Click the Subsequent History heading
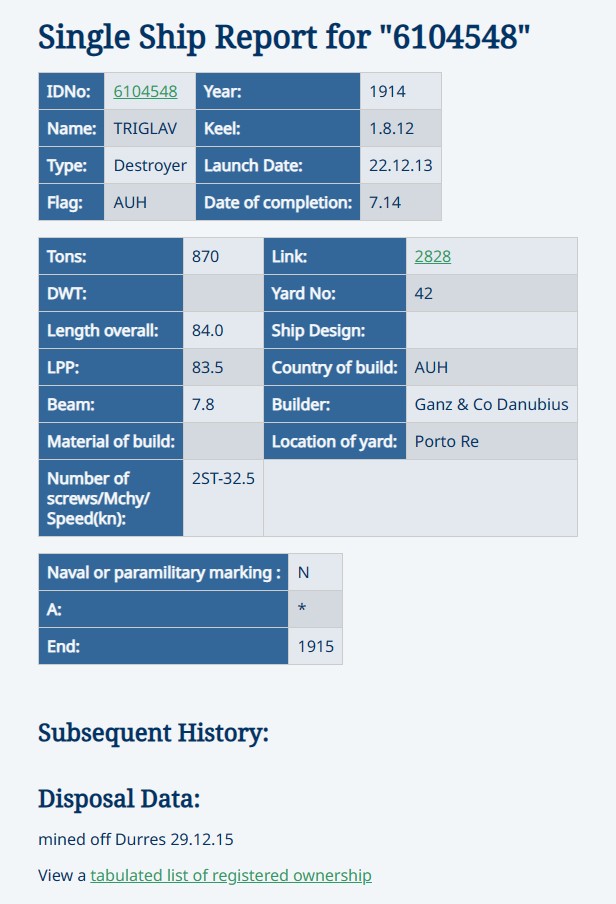The image size is (616, 904). click(x=153, y=733)
